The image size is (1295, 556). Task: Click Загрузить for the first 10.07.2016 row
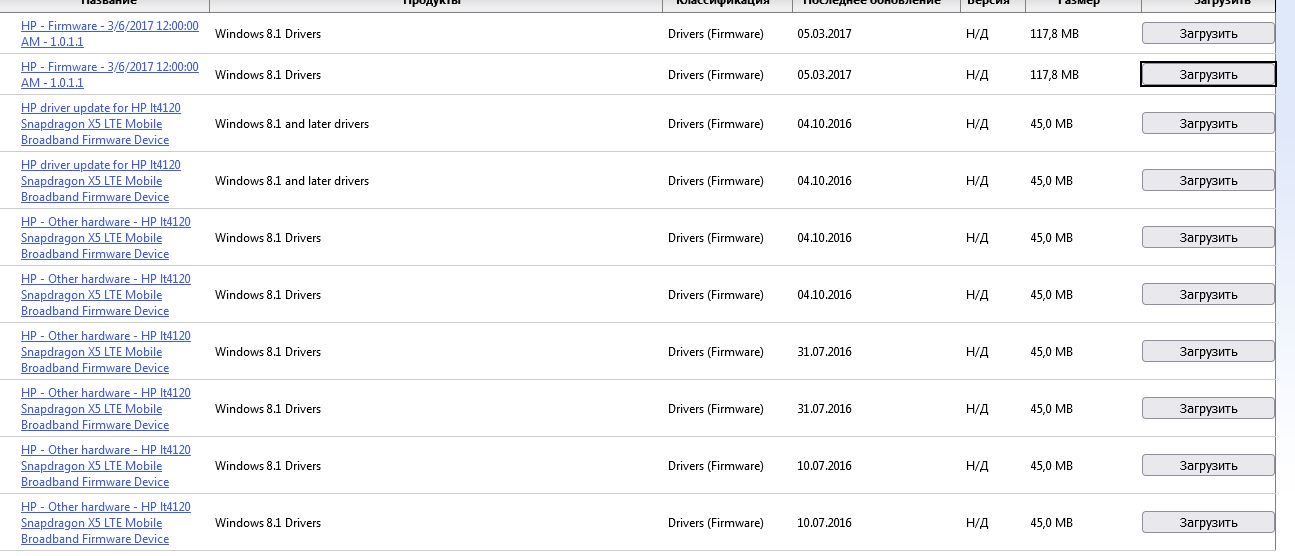pos(1208,466)
